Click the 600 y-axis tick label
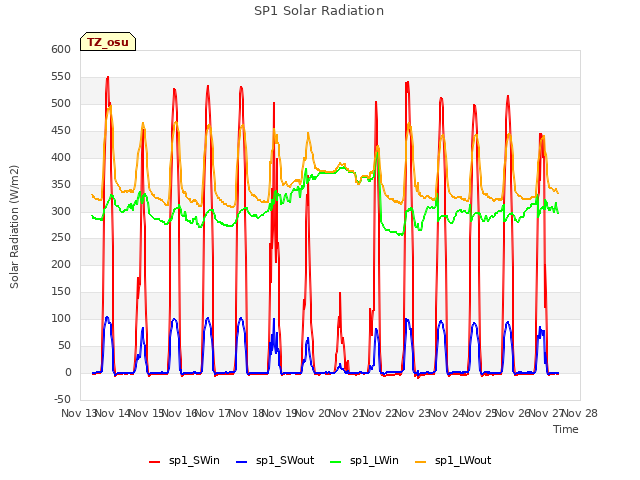Viewport: 640px width, 480px height. (61, 49)
